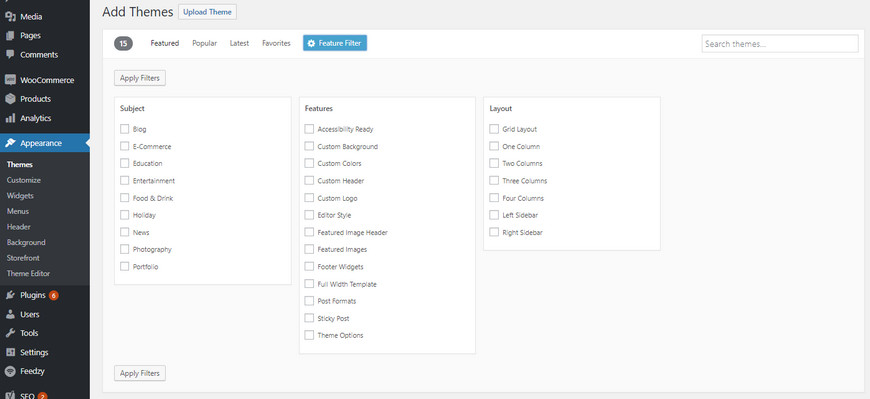The height and width of the screenshot is (399, 870).
Task: Select the Two Columns checkbox
Action: (494, 163)
